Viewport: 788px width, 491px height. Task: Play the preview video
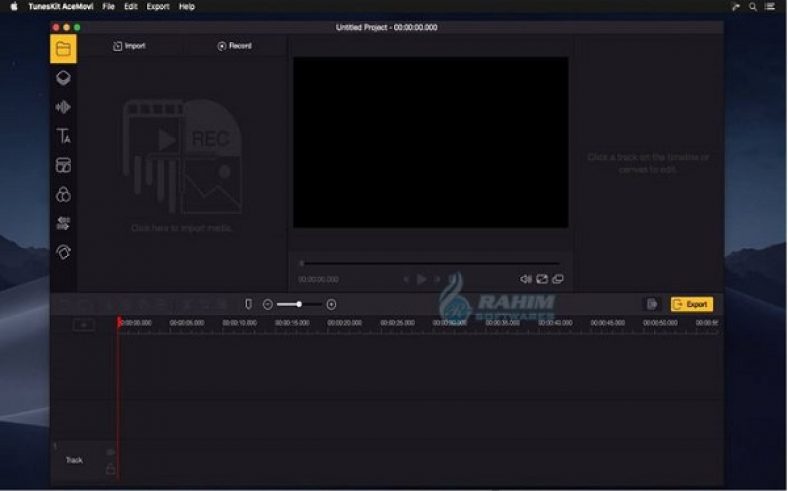422,279
